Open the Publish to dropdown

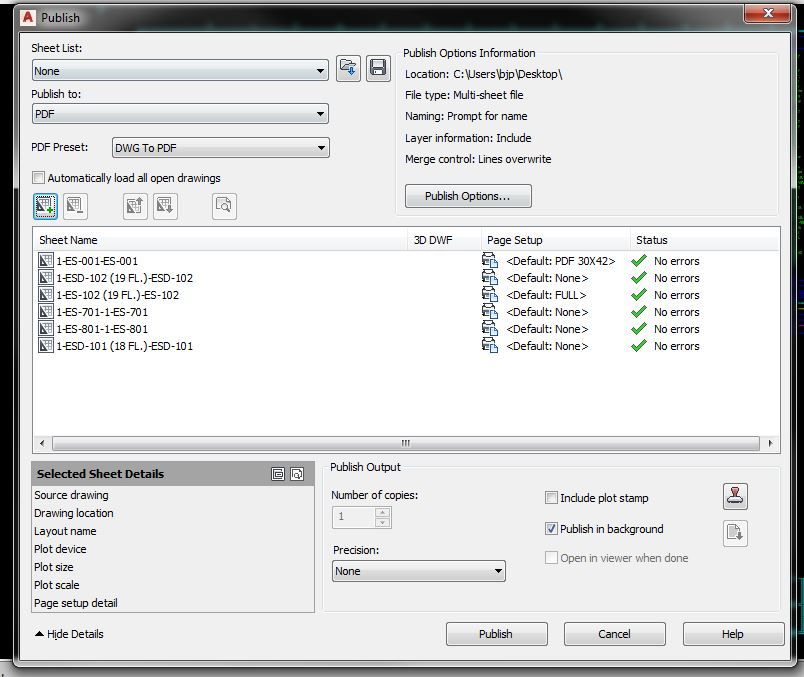pyautogui.click(x=180, y=114)
